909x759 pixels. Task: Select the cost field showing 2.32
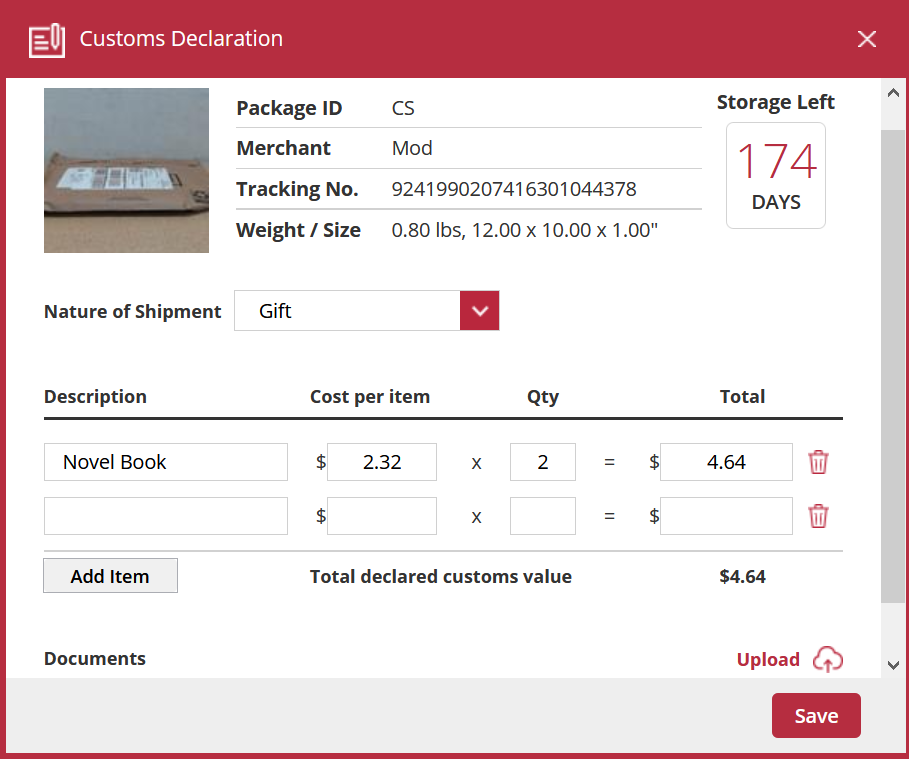(x=381, y=462)
